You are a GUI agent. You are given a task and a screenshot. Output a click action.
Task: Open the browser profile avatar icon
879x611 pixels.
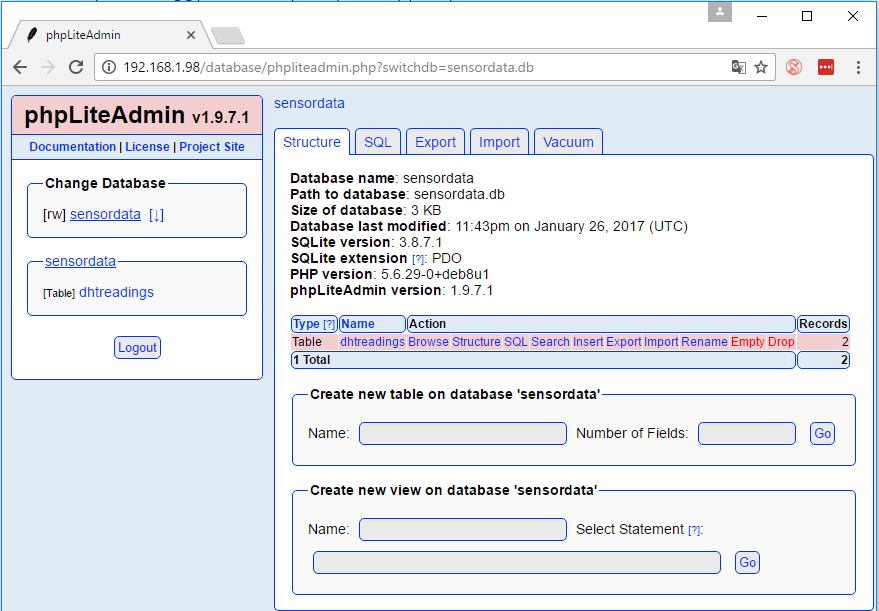(720, 12)
